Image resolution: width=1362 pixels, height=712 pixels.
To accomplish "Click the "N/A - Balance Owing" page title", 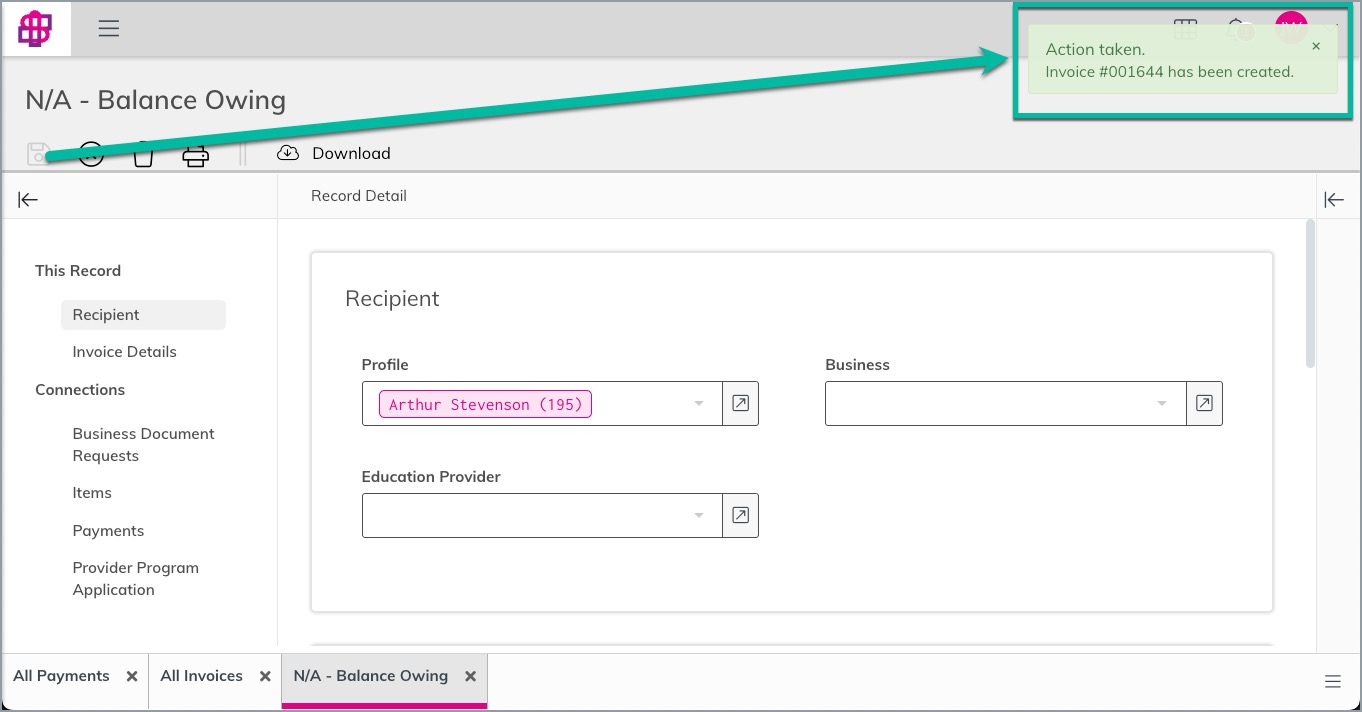I will coord(156,100).
